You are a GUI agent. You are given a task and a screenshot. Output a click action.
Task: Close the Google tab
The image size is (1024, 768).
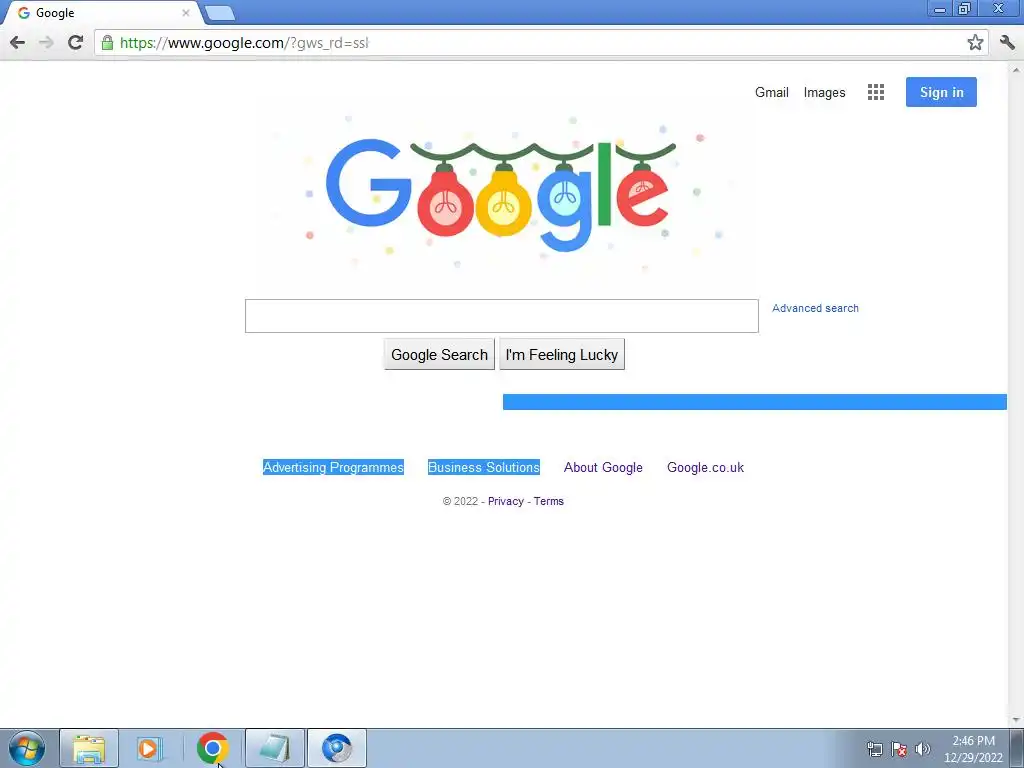pyautogui.click(x=185, y=12)
